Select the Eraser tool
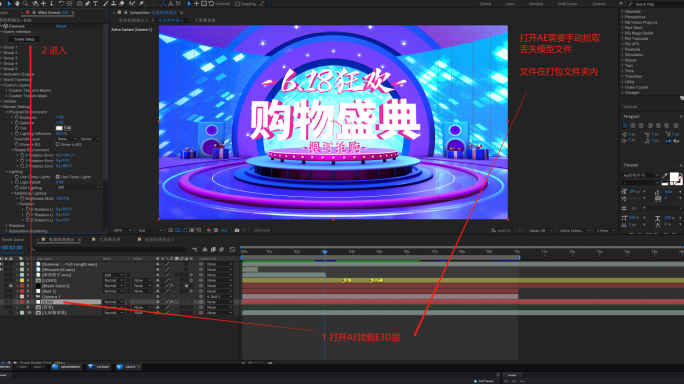 [x=122, y=3]
